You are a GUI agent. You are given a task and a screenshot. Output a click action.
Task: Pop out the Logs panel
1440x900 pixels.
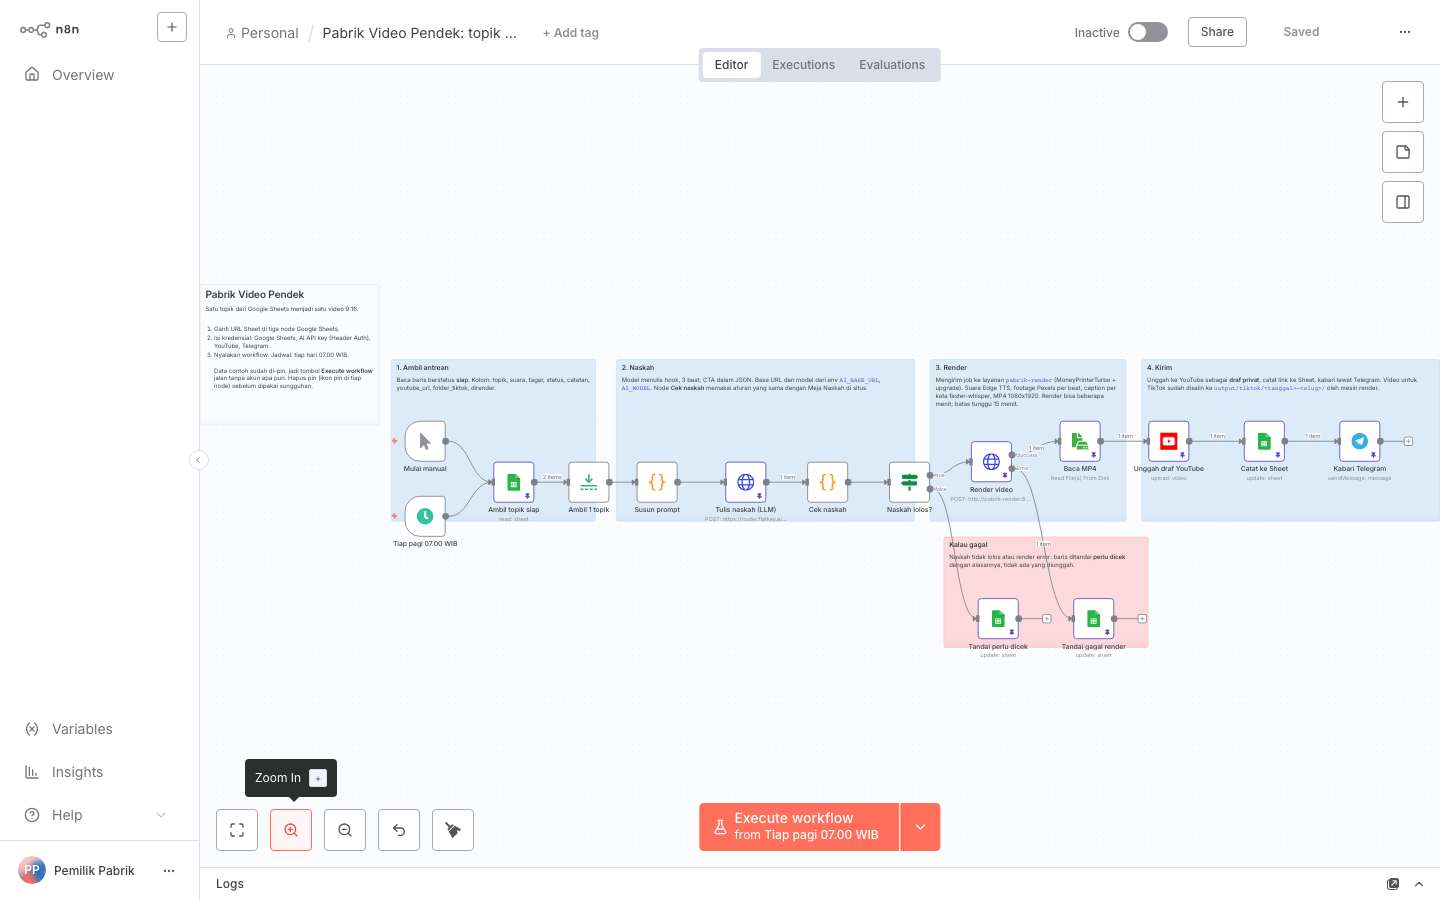pos(1393,884)
